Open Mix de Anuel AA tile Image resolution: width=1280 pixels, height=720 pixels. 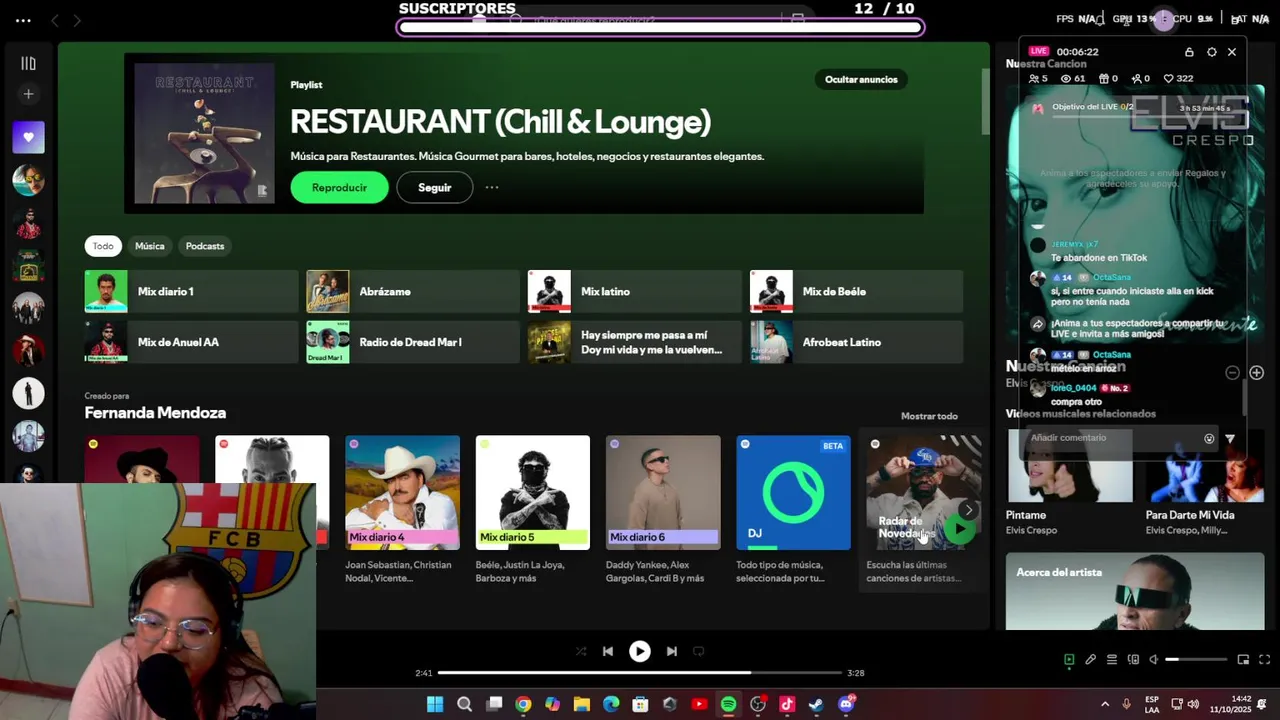pos(191,342)
